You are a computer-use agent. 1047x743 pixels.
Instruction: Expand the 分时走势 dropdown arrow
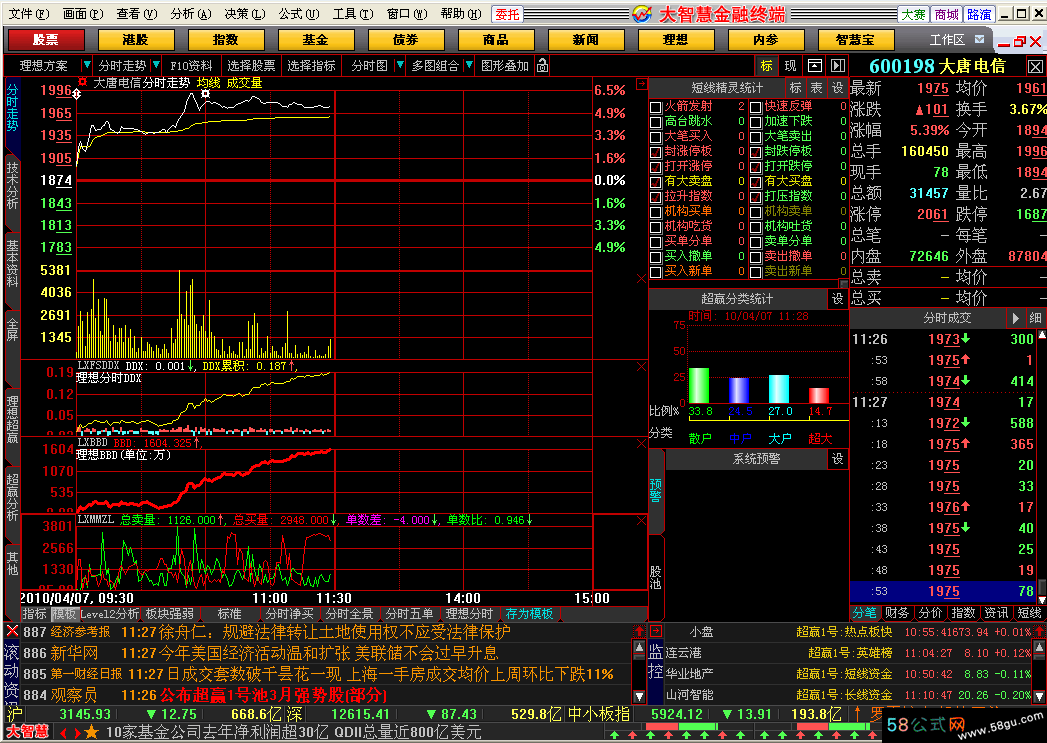(x=156, y=65)
